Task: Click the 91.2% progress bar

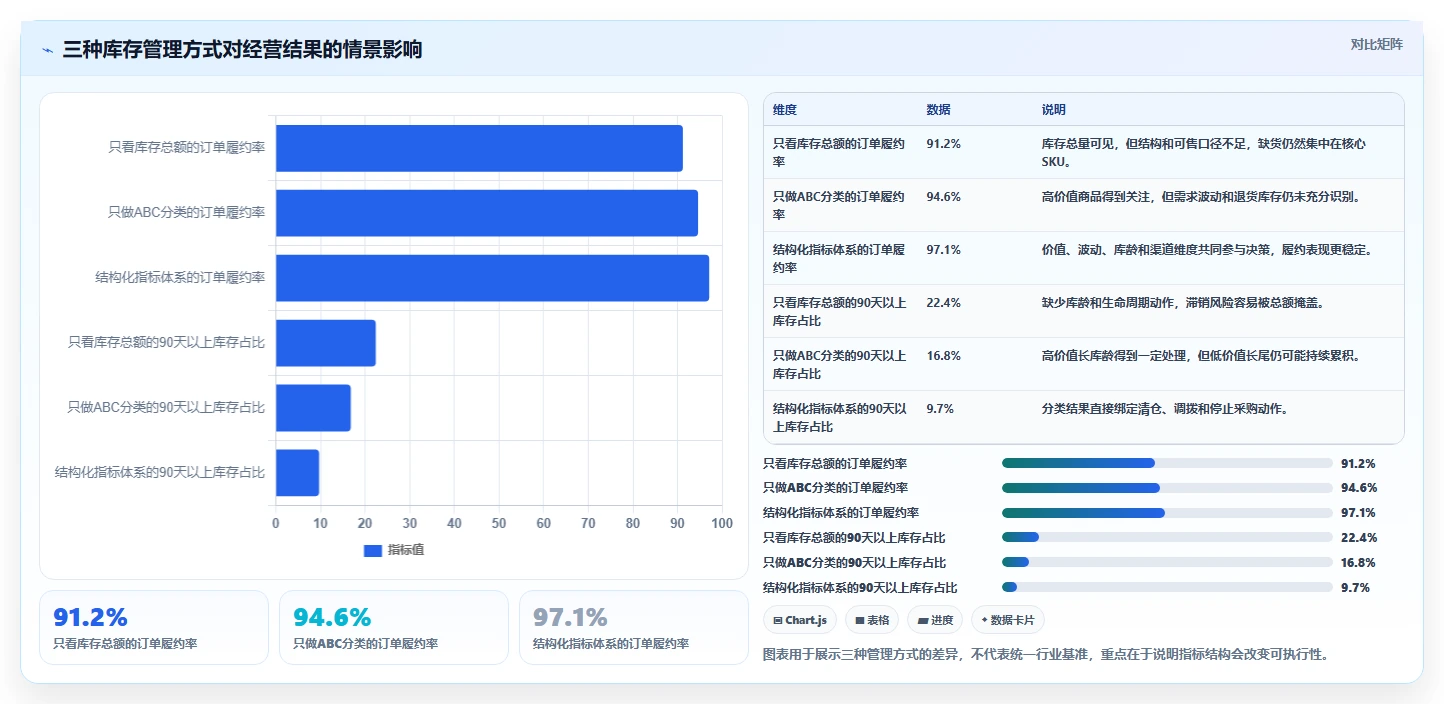Action: coord(1167,463)
